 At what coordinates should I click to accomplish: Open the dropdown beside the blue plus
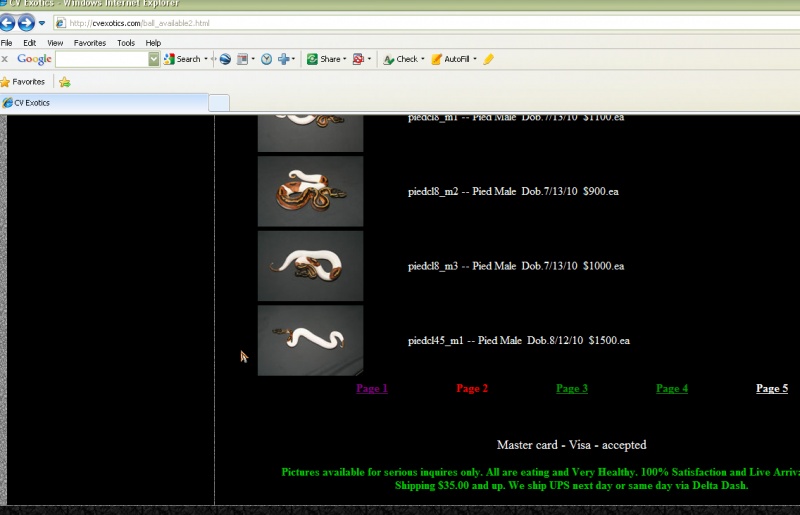pyautogui.click(x=293, y=59)
